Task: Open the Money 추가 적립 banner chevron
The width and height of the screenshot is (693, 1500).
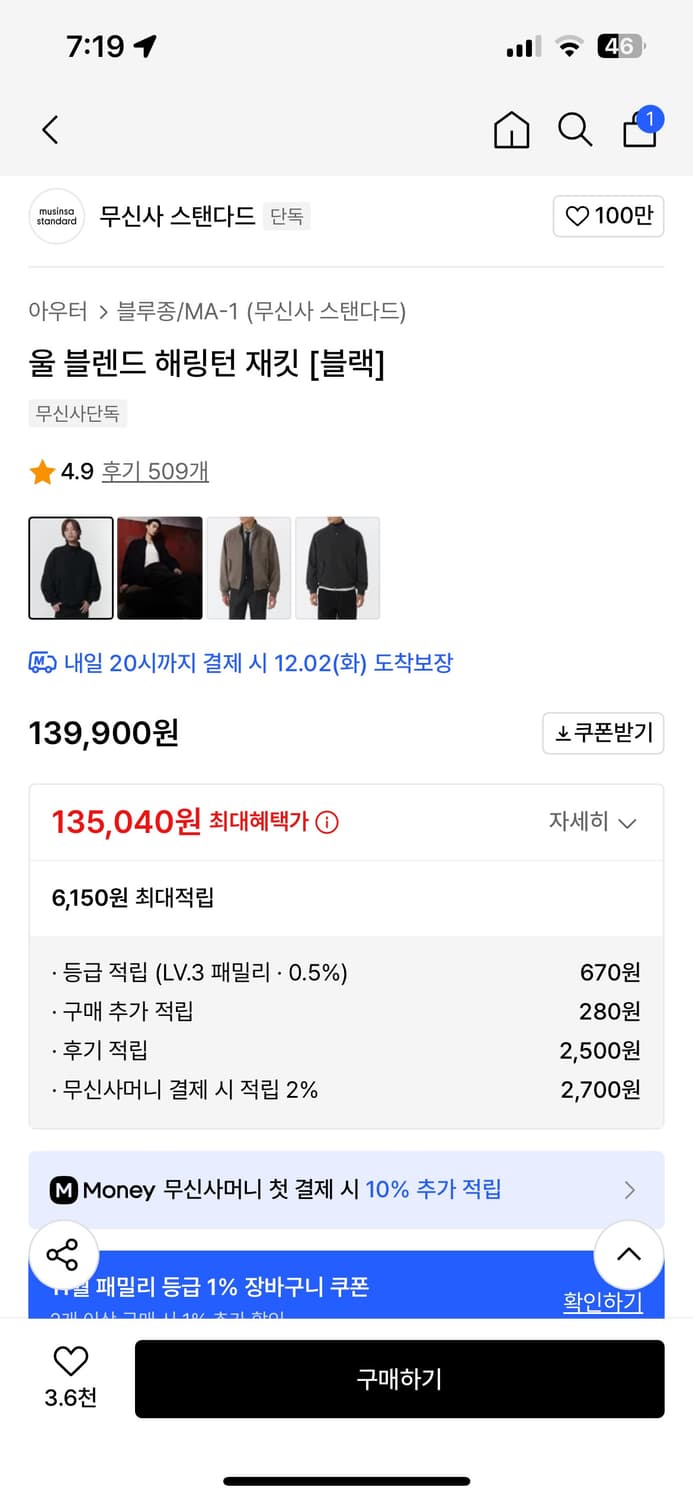Action: [630, 1190]
